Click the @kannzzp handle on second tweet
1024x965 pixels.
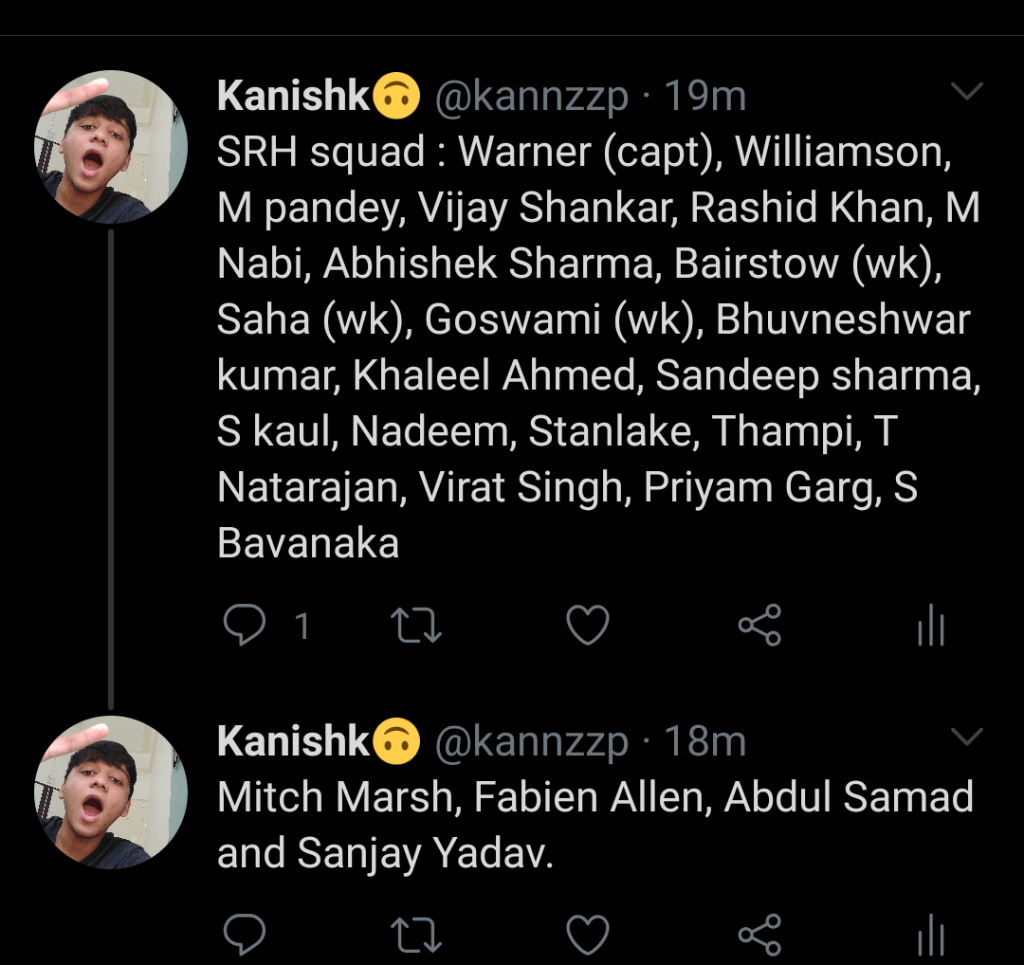[x=531, y=742]
